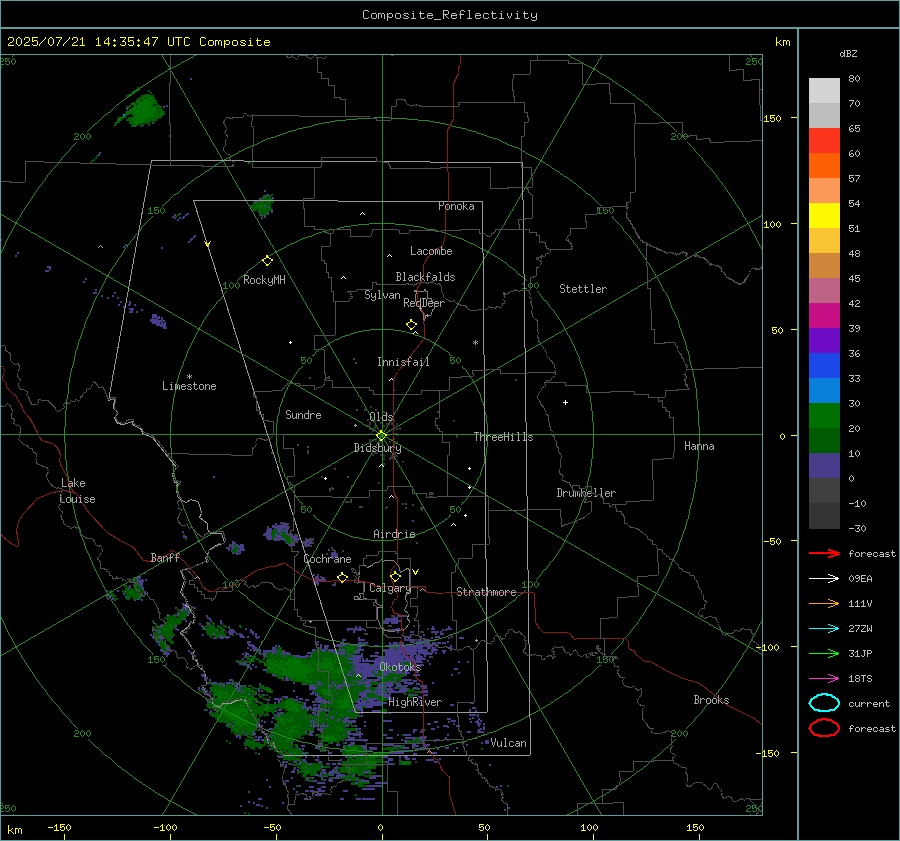900x841 pixels.
Task: Click the Banff label on map
Action: [x=165, y=557]
